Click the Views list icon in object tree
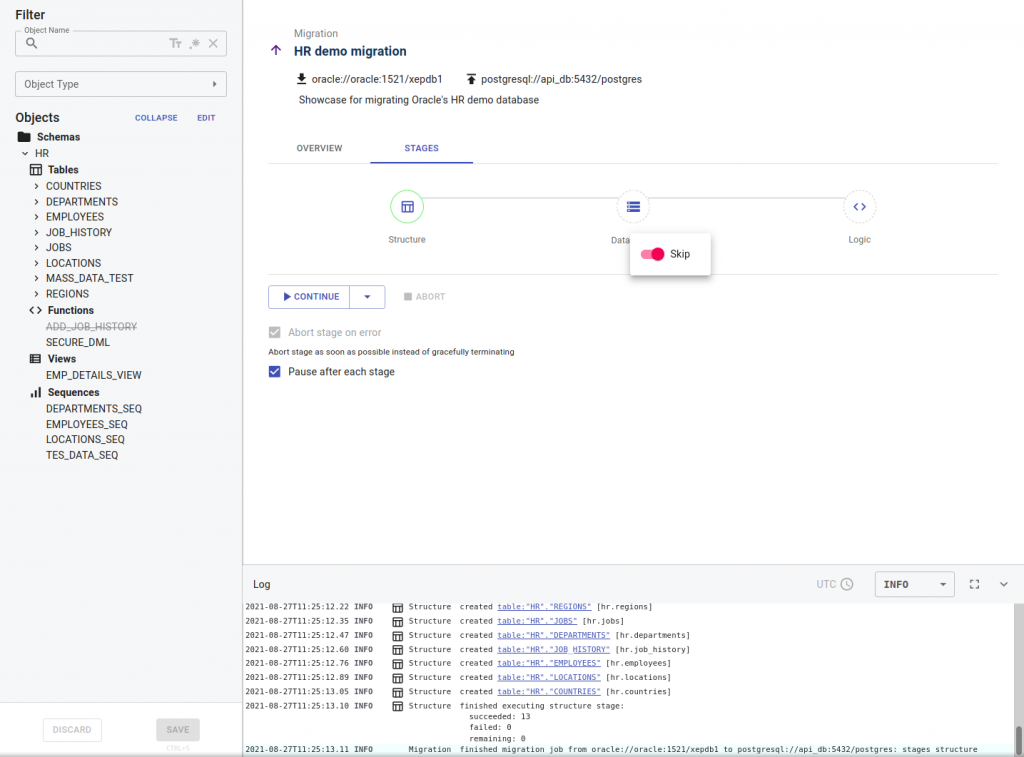The image size is (1024, 757). pyautogui.click(x=35, y=359)
